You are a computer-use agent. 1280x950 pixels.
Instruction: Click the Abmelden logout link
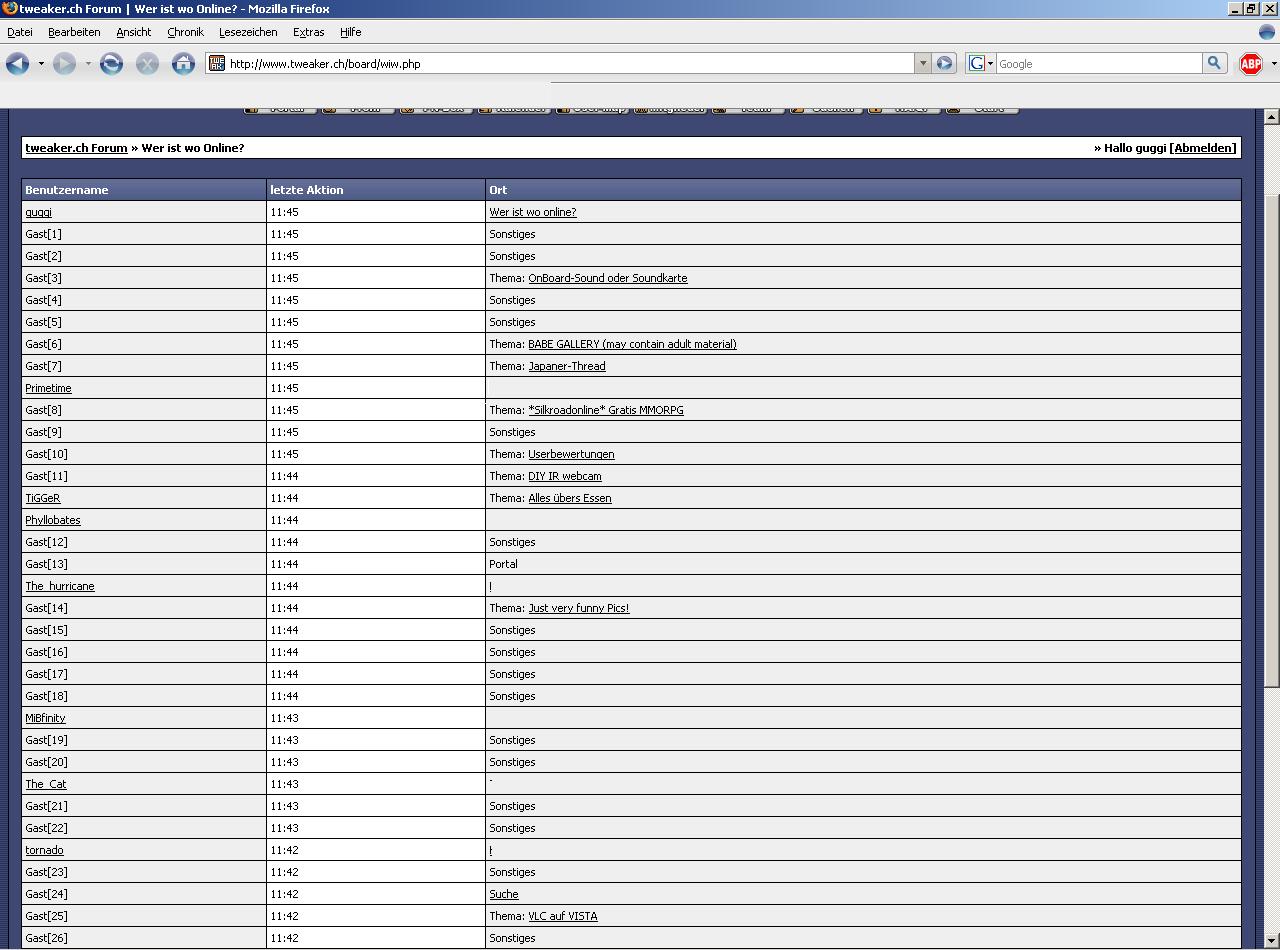(1204, 148)
